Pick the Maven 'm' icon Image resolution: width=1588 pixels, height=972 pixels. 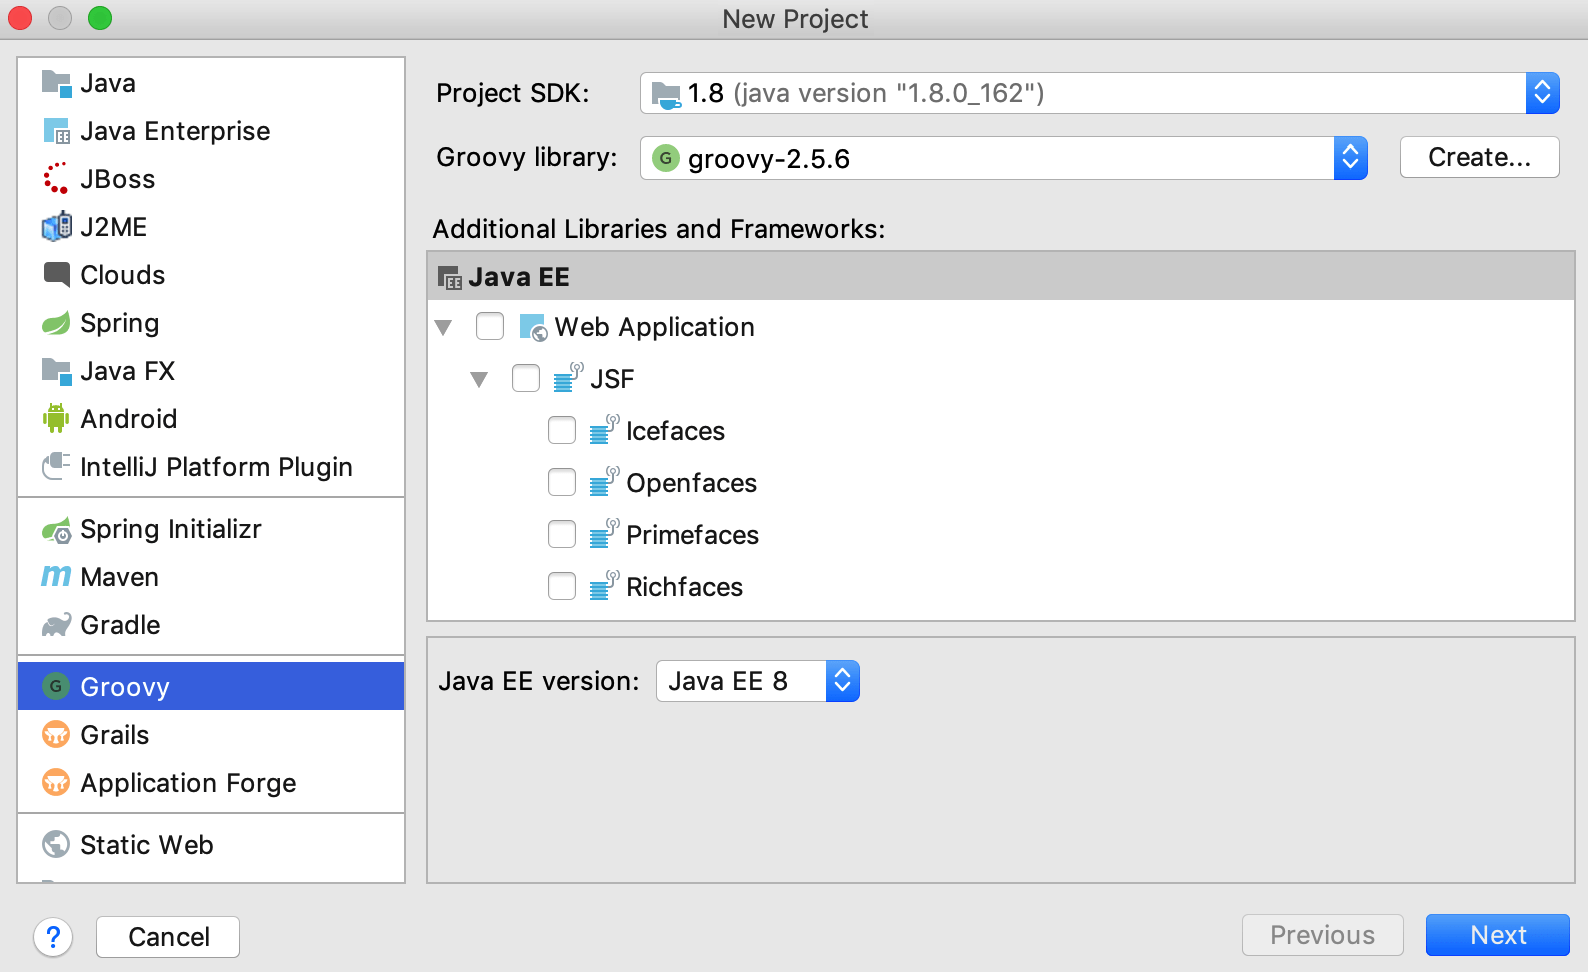pyautogui.click(x=56, y=577)
